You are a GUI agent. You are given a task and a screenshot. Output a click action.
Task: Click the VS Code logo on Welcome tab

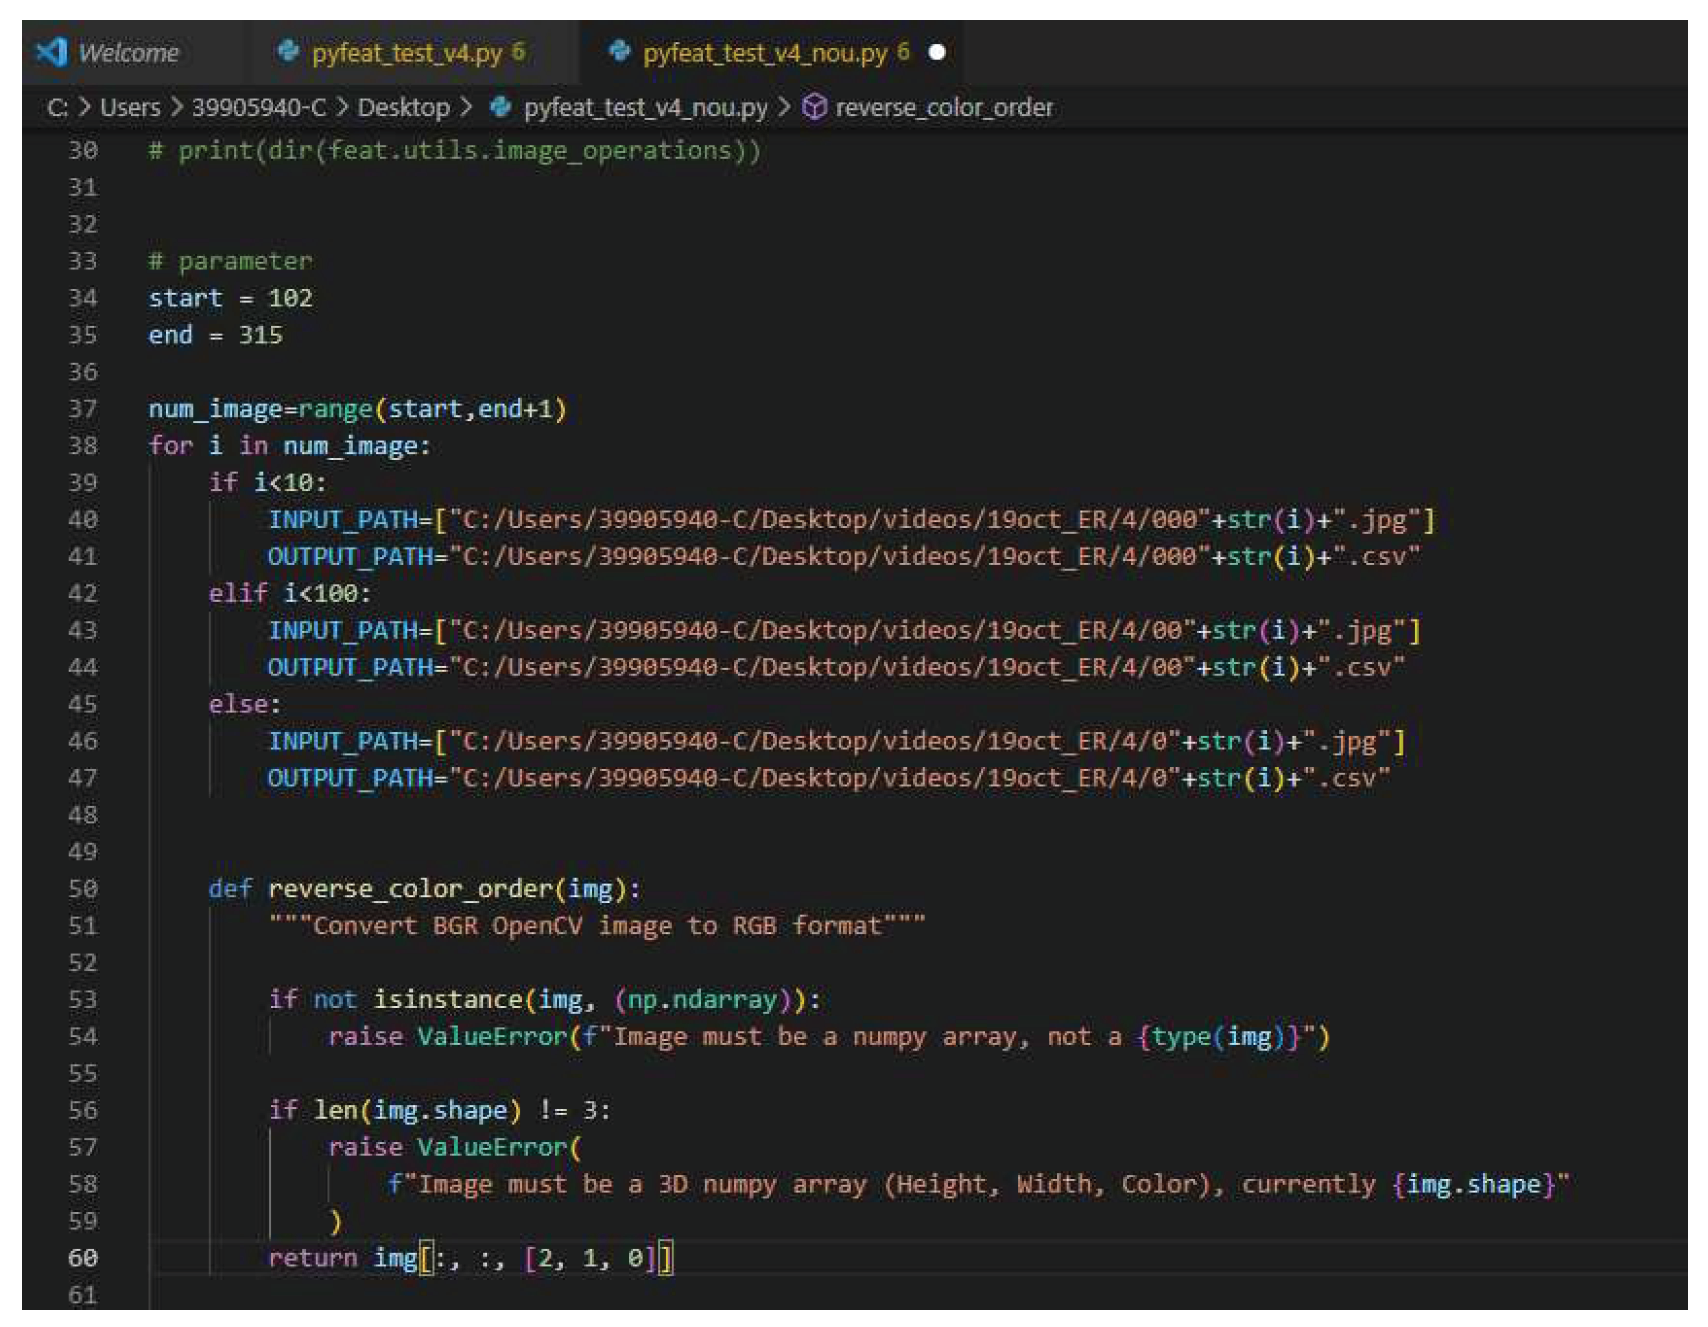pos(51,52)
